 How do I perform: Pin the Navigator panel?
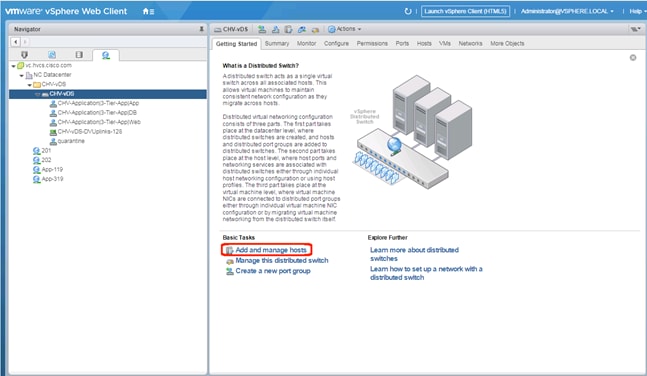201,29
